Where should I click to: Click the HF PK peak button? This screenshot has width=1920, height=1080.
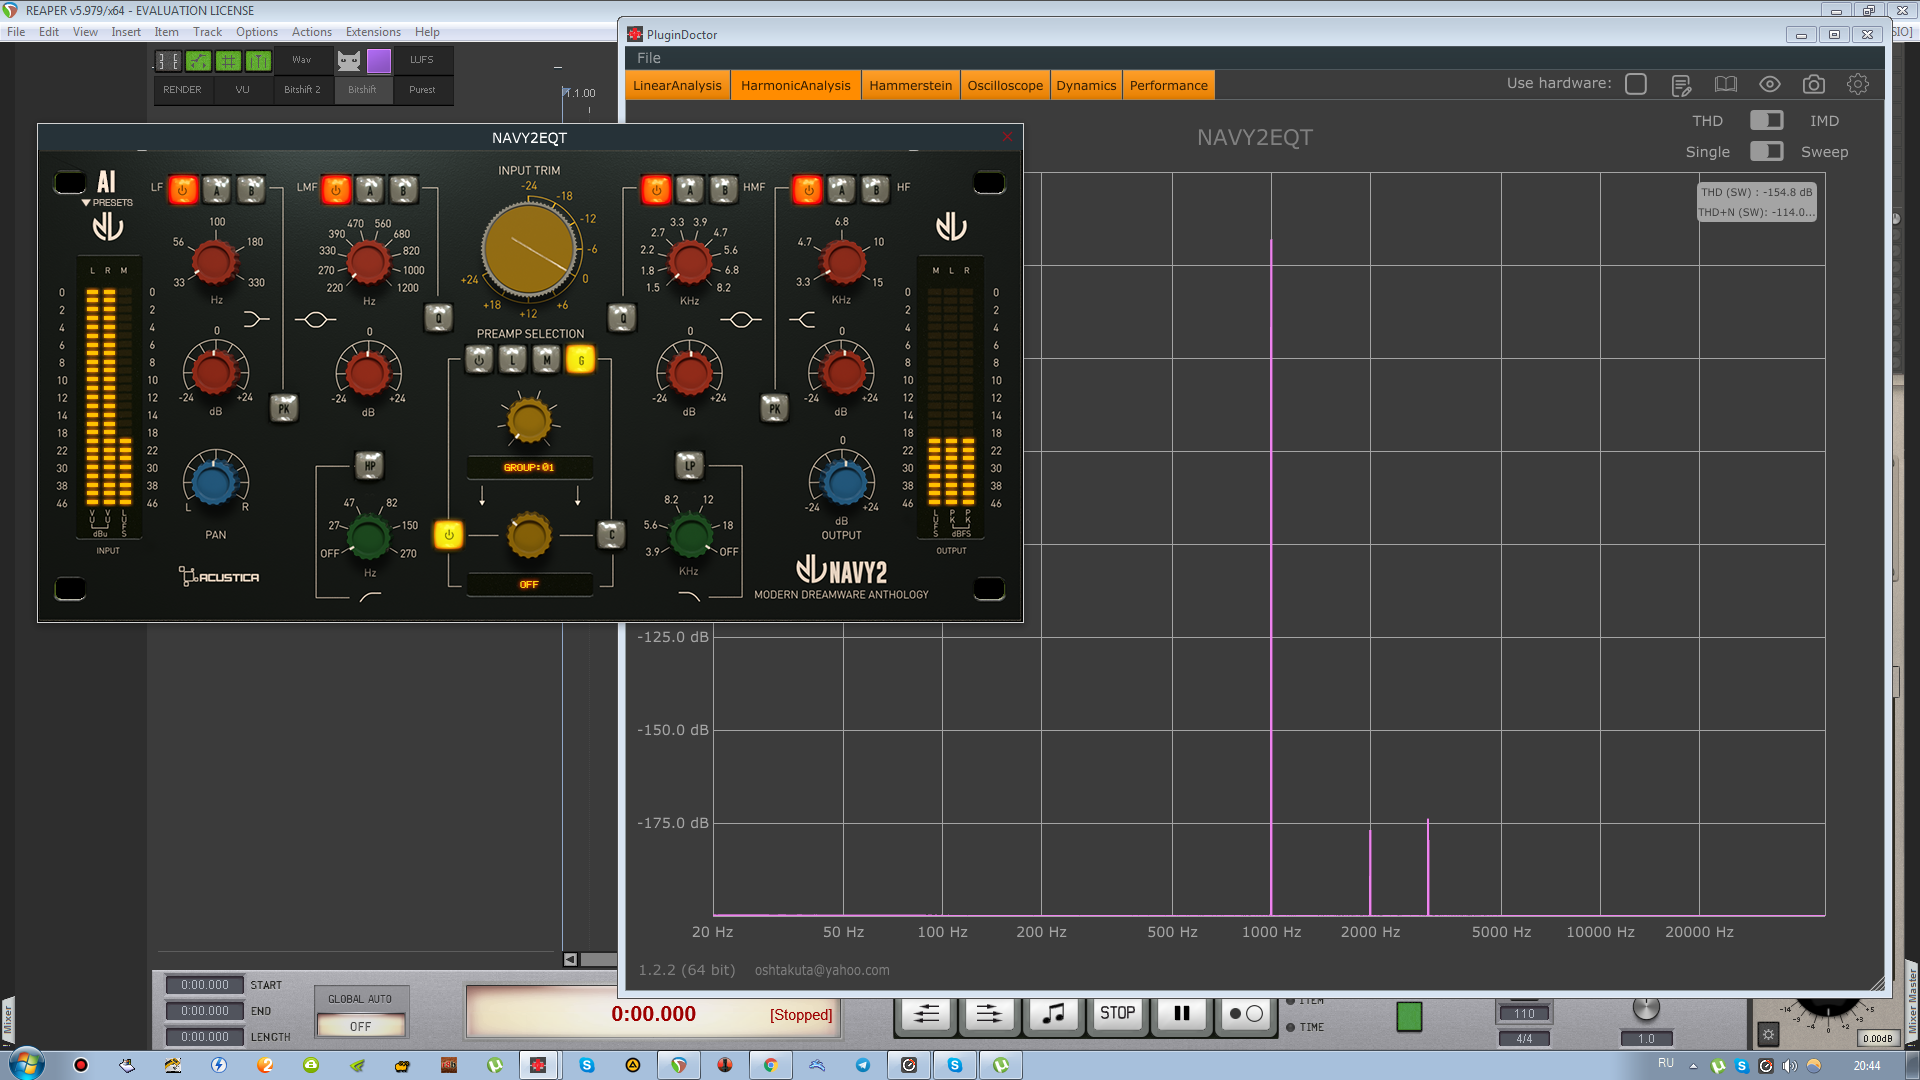coord(774,408)
